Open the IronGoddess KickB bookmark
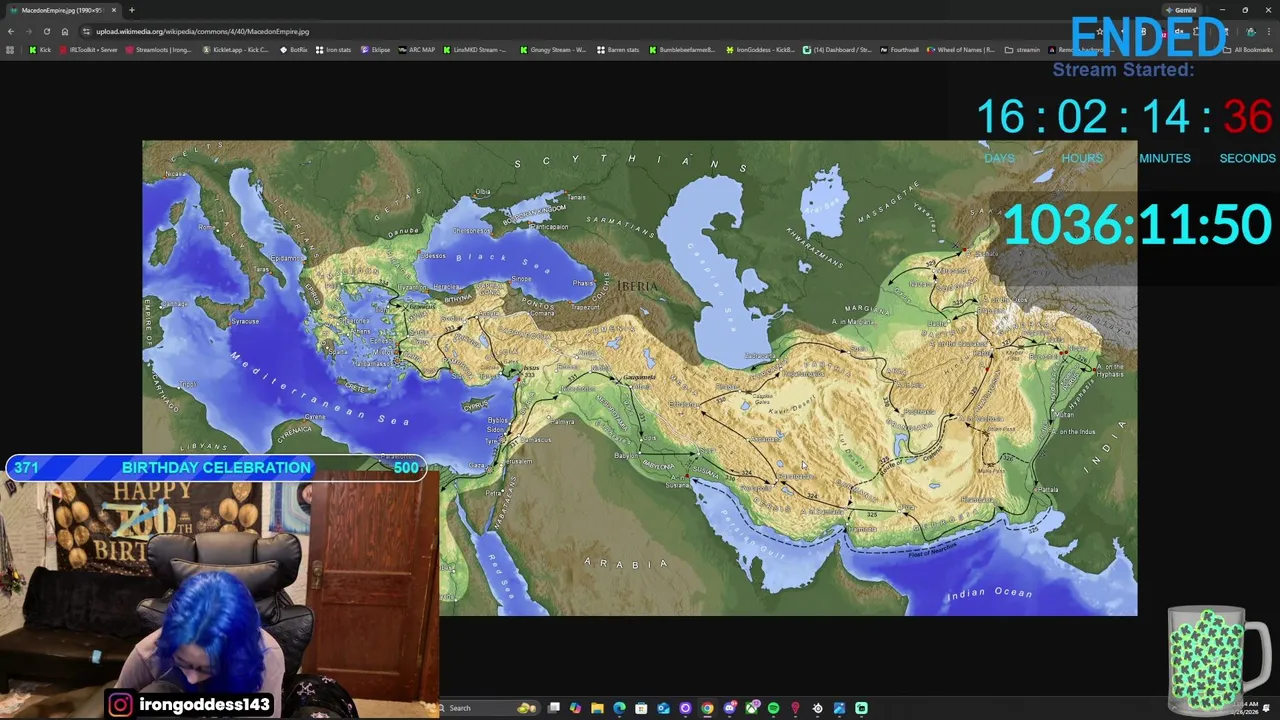The height and width of the screenshot is (720, 1280). [x=760, y=50]
